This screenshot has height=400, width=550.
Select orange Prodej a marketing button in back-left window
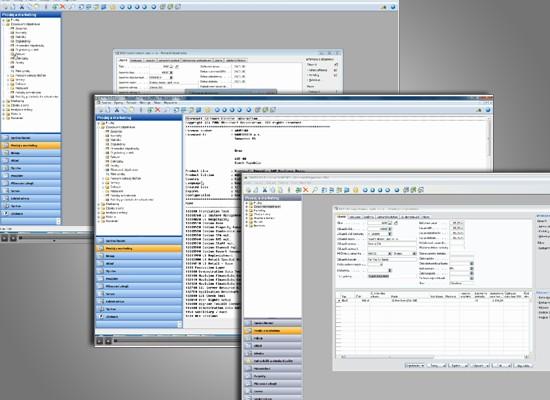31,145
